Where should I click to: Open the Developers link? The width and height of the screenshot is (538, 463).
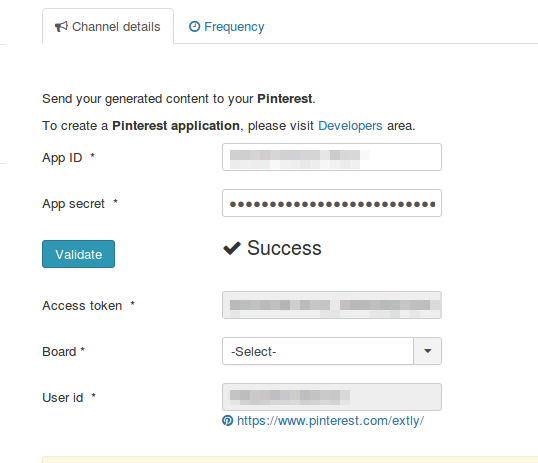tap(350, 126)
